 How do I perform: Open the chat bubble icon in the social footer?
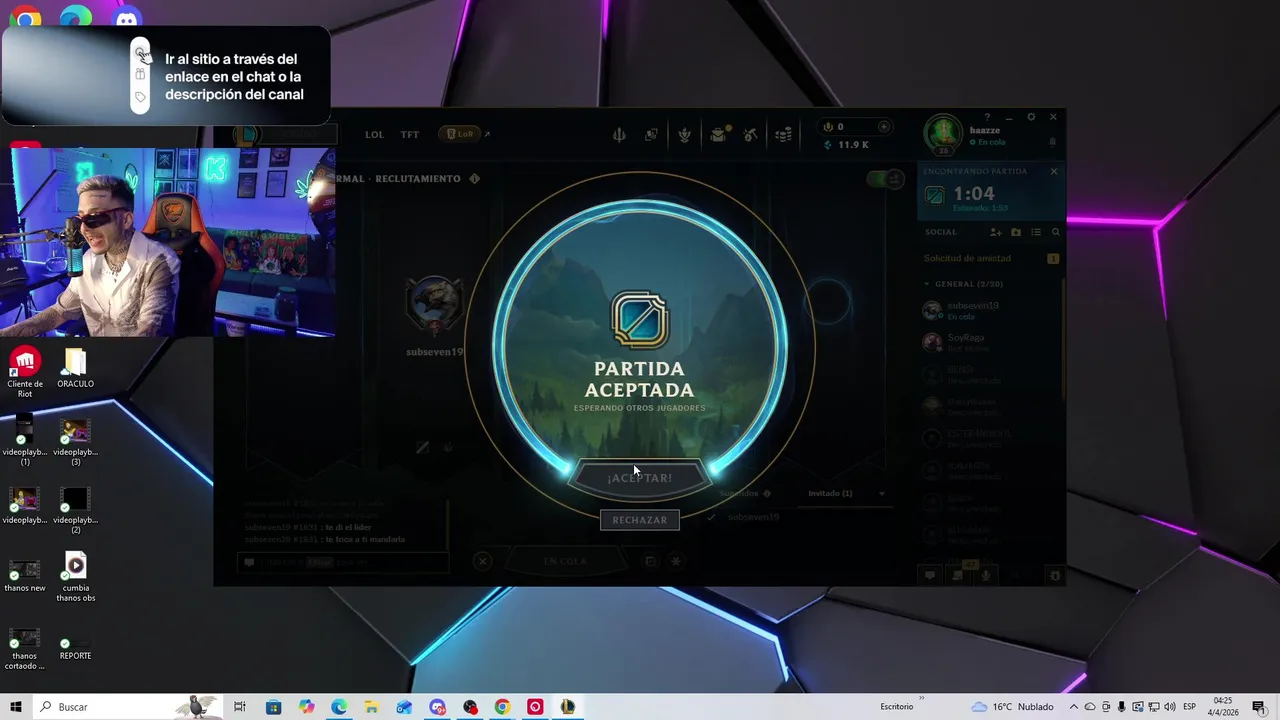click(x=930, y=575)
